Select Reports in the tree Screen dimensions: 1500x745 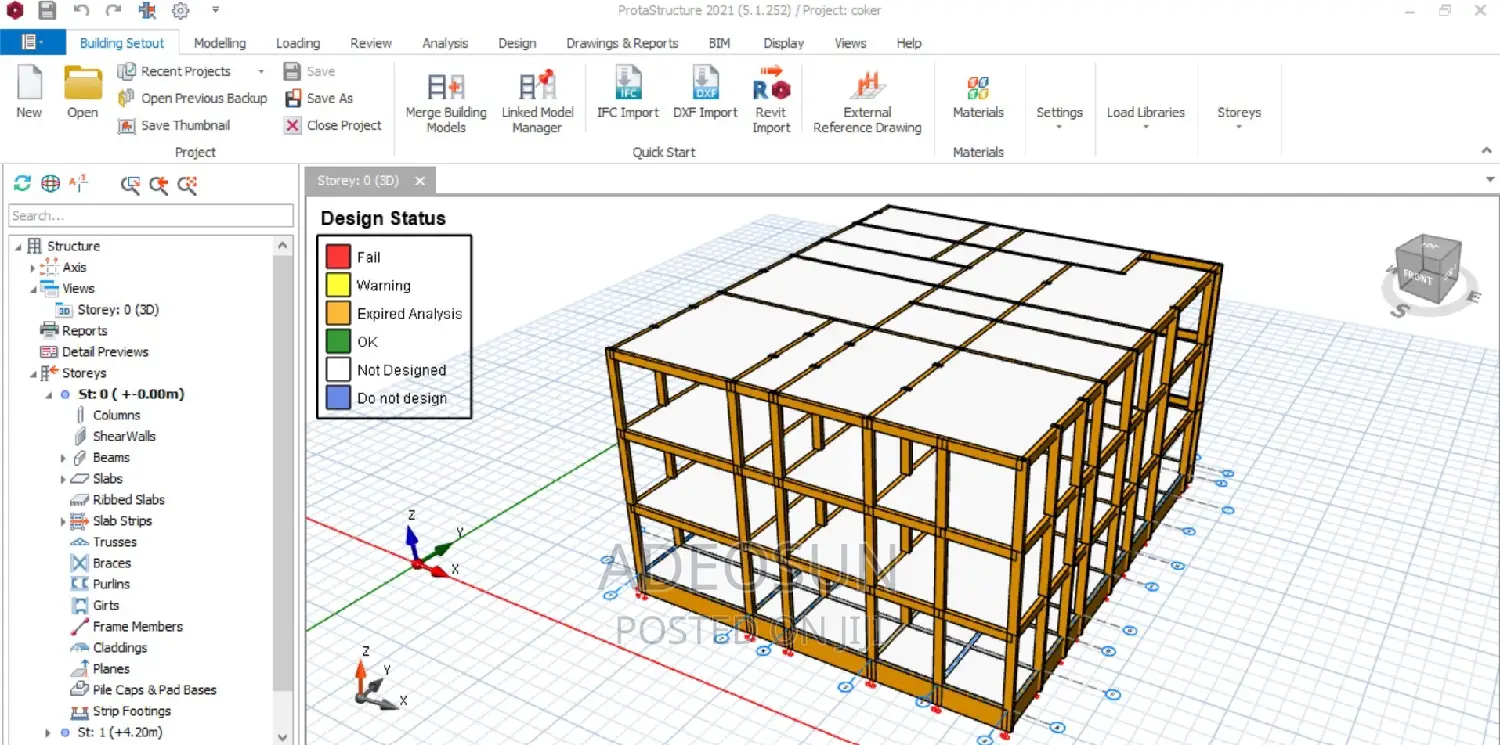coord(84,331)
